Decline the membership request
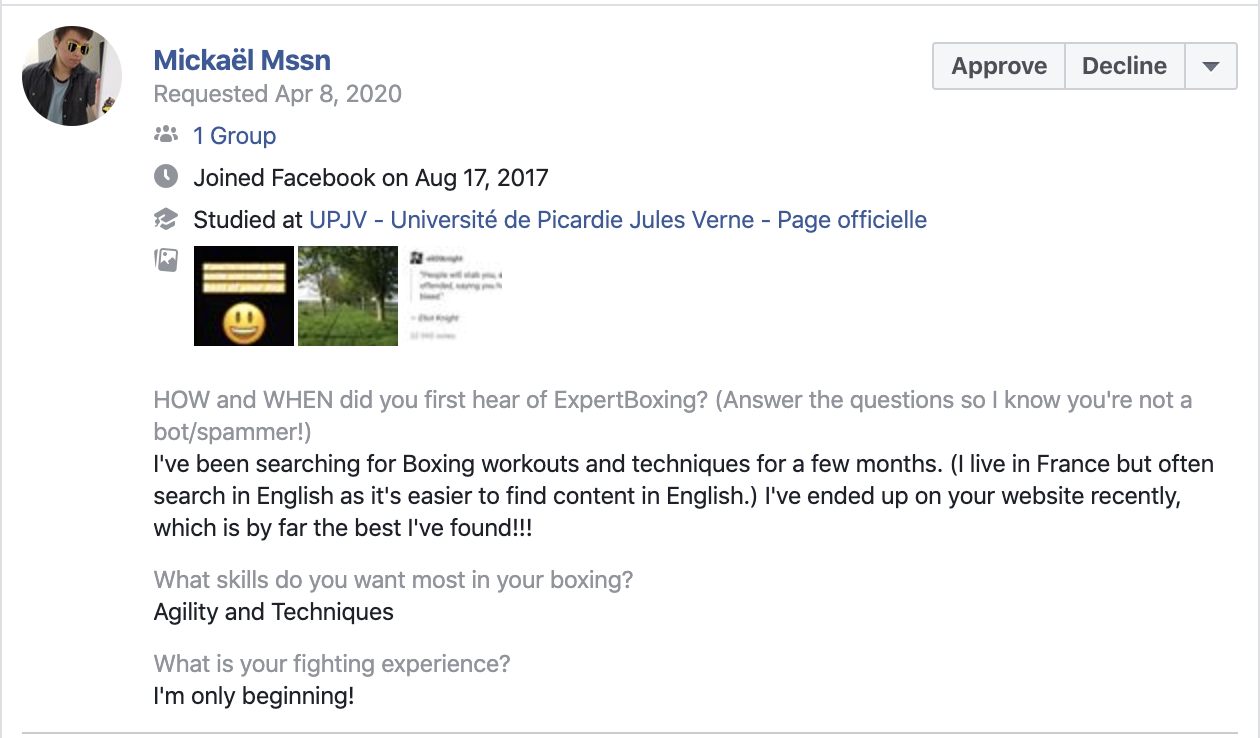The height and width of the screenshot is (738, 1260). (x=1125, y=66)
